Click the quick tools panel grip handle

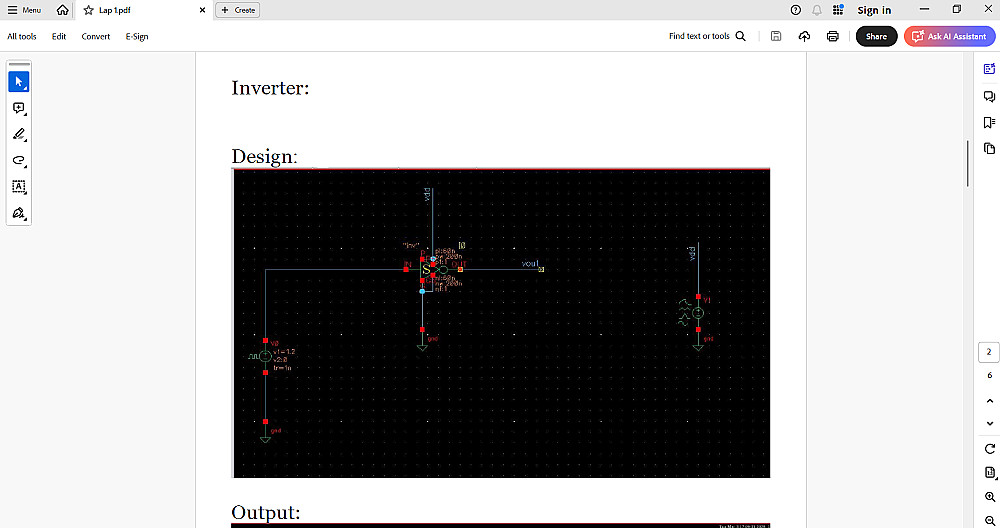click(19, 64)
